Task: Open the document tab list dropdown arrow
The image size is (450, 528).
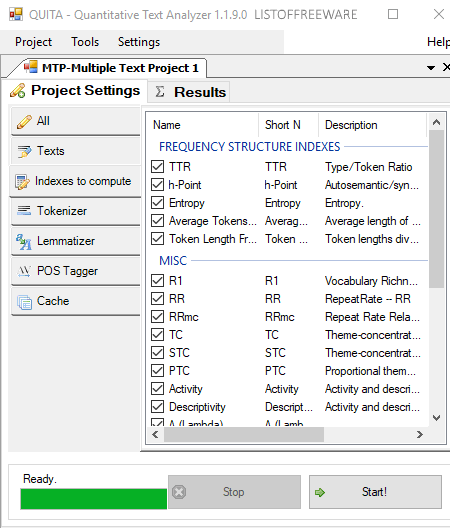Action: coord(430,68)
